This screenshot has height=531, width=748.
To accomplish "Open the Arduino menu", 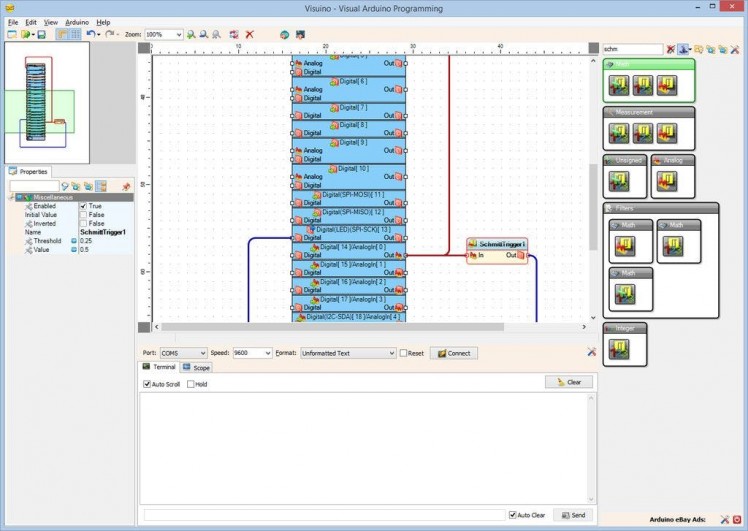I will 77,21.
